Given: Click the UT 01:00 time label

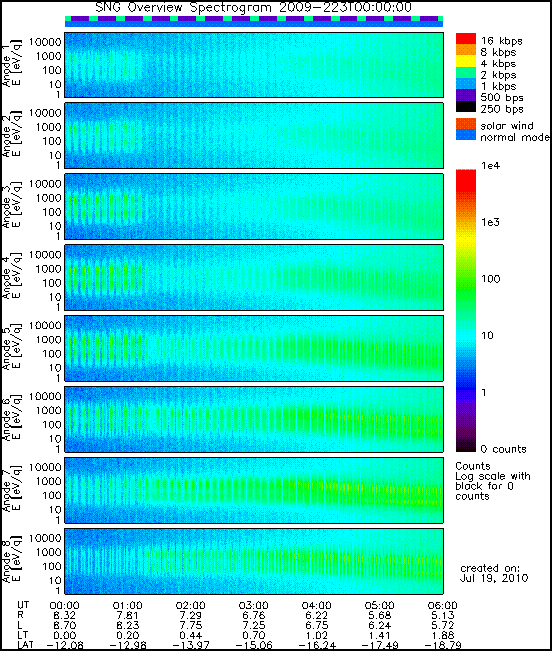Looking at the screenshot, I should tap(127, 606).
